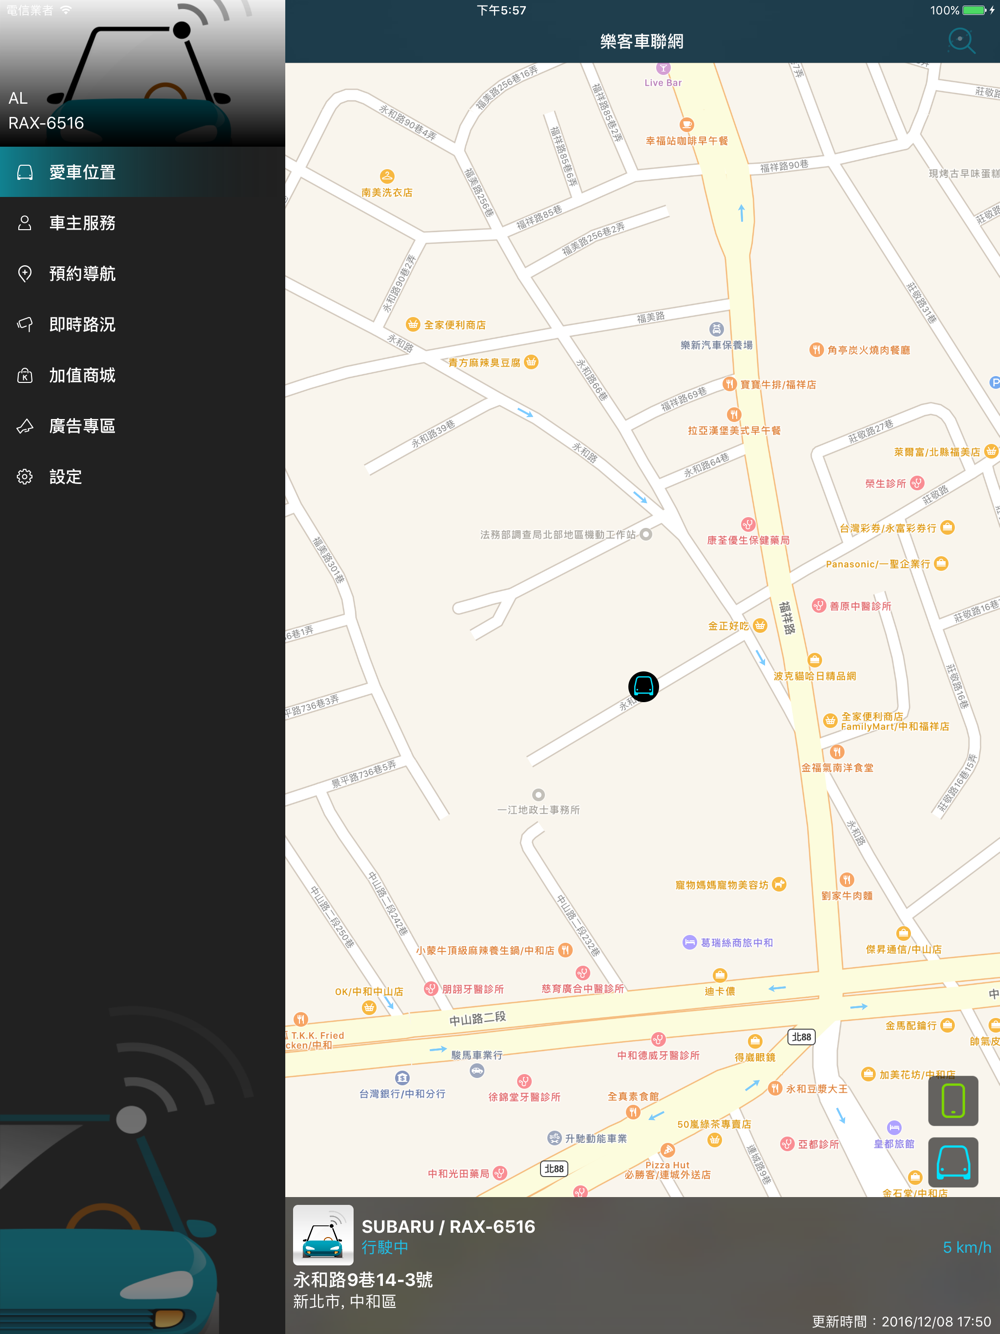Tap the Wi-Fi indicator in status bar
The width and height of the screenshot is (1000, 1334).
click(66, 10)
